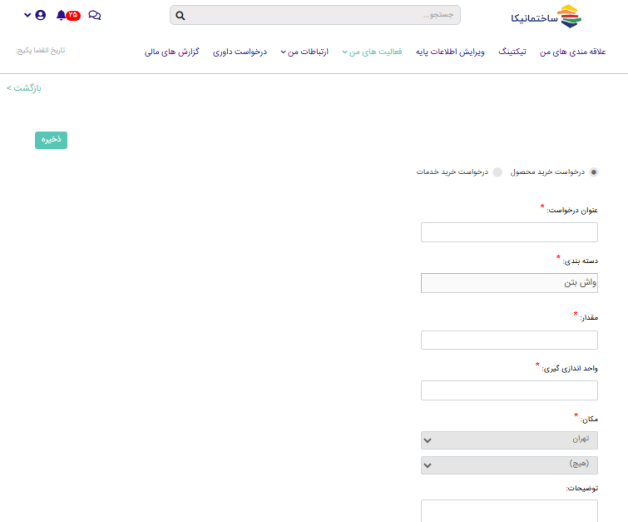
Task: Click the دسته بندی field showing واش بتن
Action: [x=509, y=283]
